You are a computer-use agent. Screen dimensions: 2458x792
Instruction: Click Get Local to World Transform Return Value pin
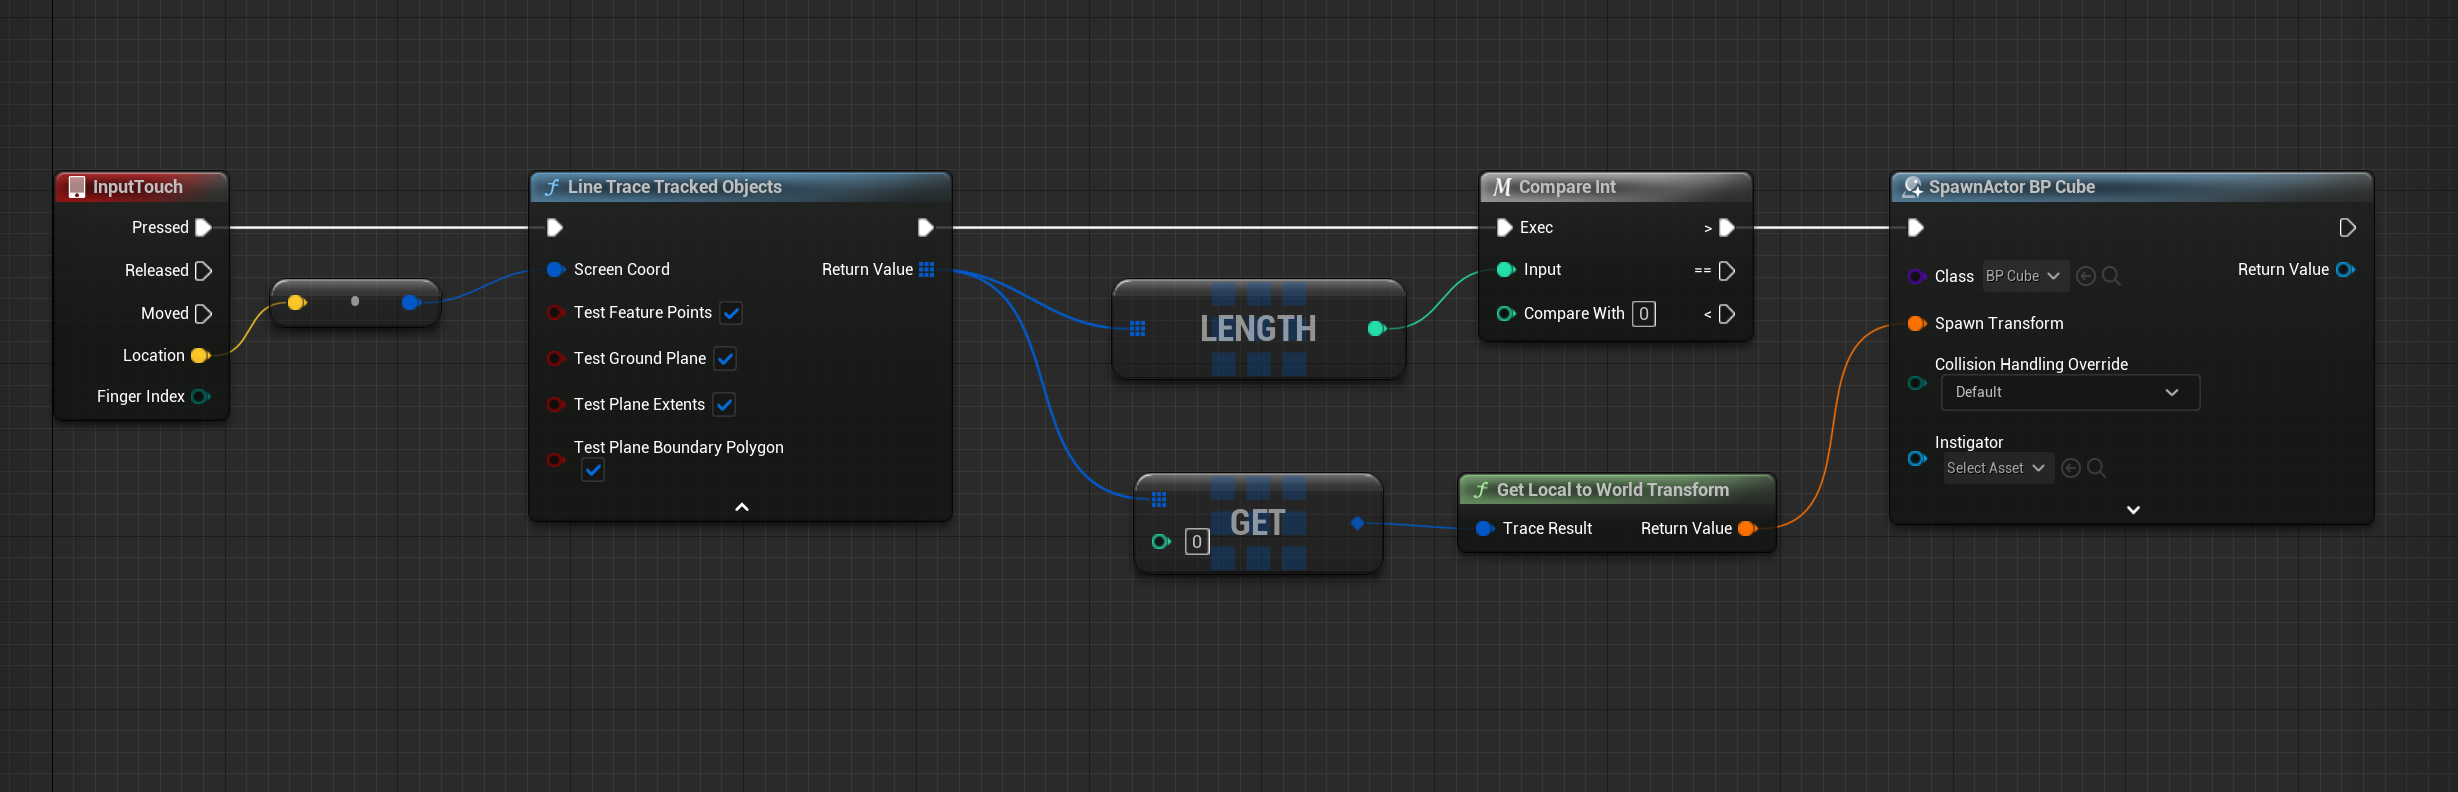tap(1747, 528)
